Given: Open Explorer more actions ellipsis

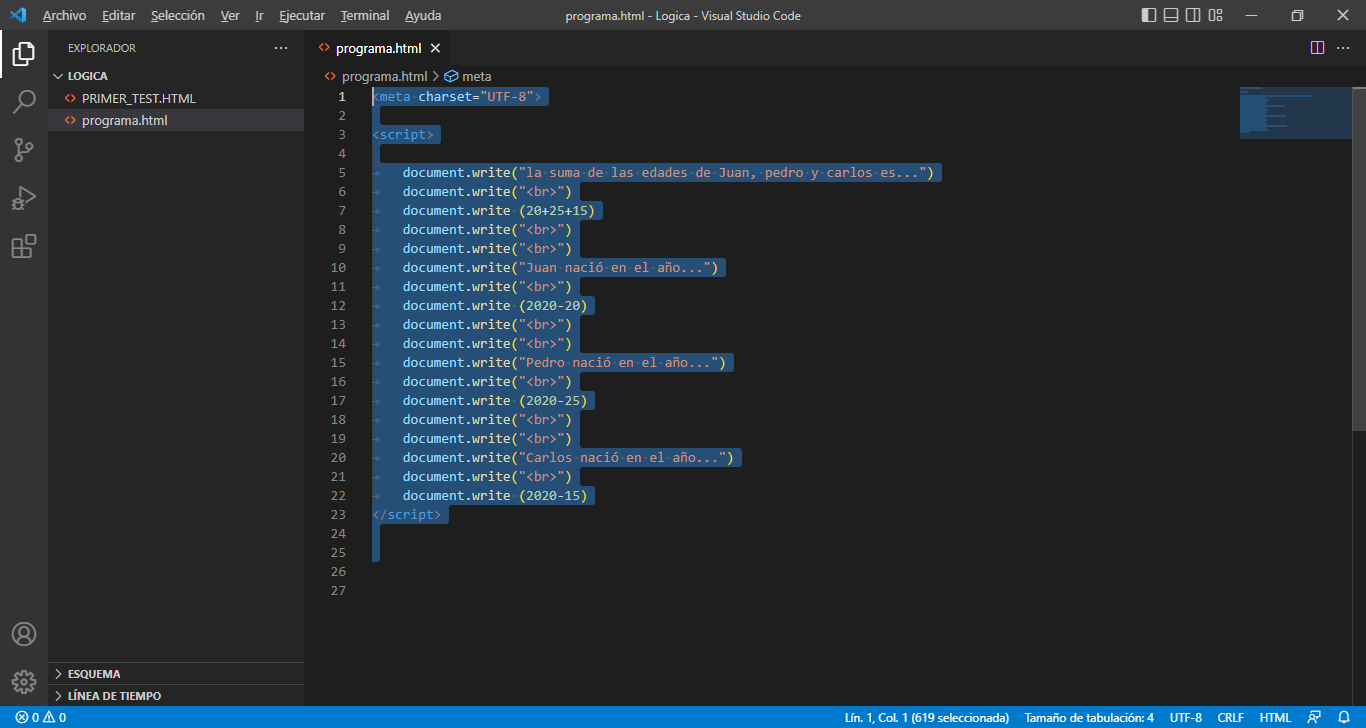Looking at the screenshot, I should coord(281,48).
